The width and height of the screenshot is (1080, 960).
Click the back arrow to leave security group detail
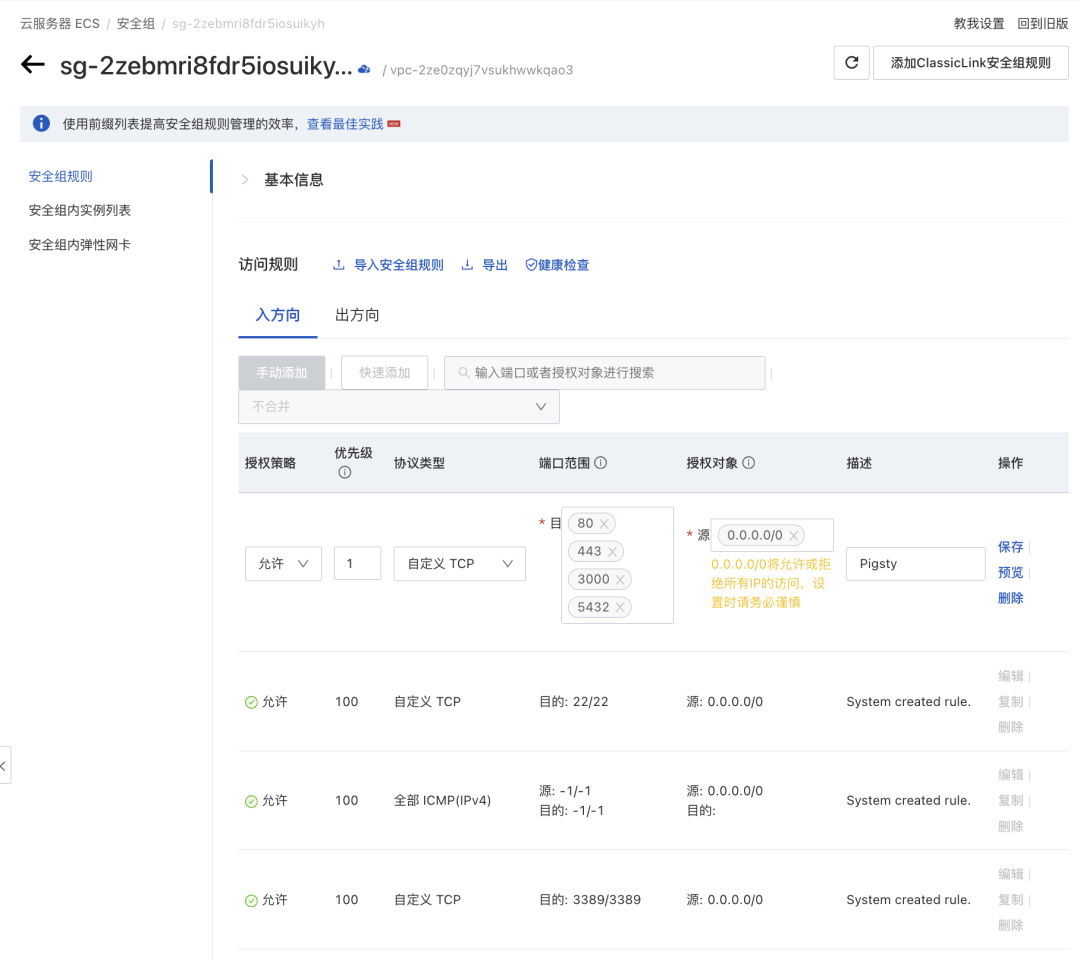point(33,63)
